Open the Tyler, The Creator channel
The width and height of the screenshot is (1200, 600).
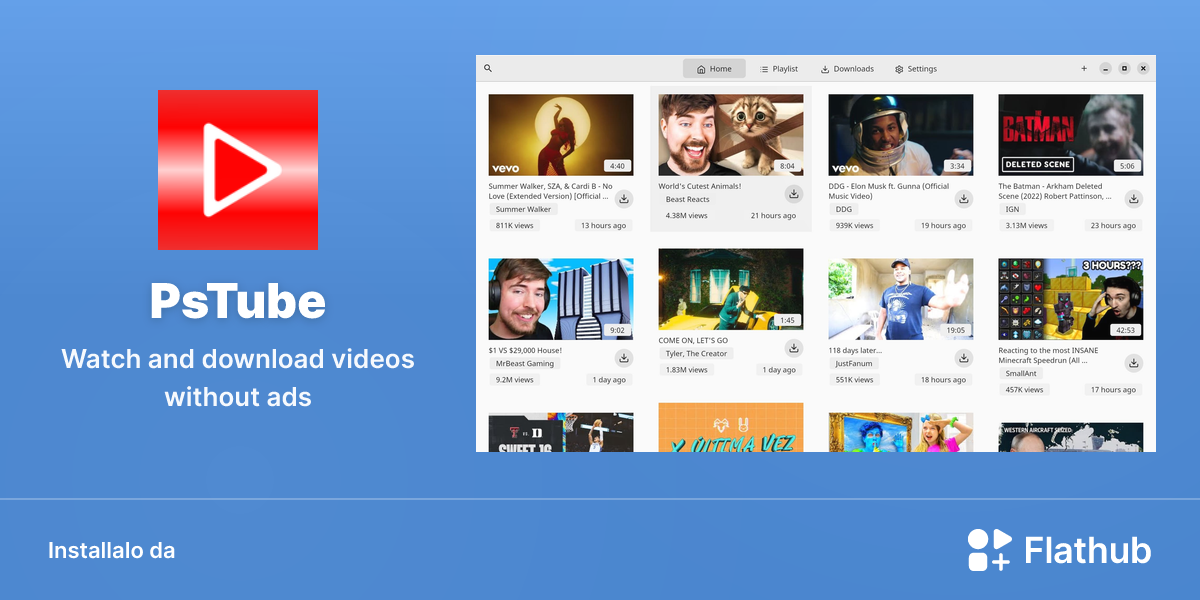click(x=696, y=354)
